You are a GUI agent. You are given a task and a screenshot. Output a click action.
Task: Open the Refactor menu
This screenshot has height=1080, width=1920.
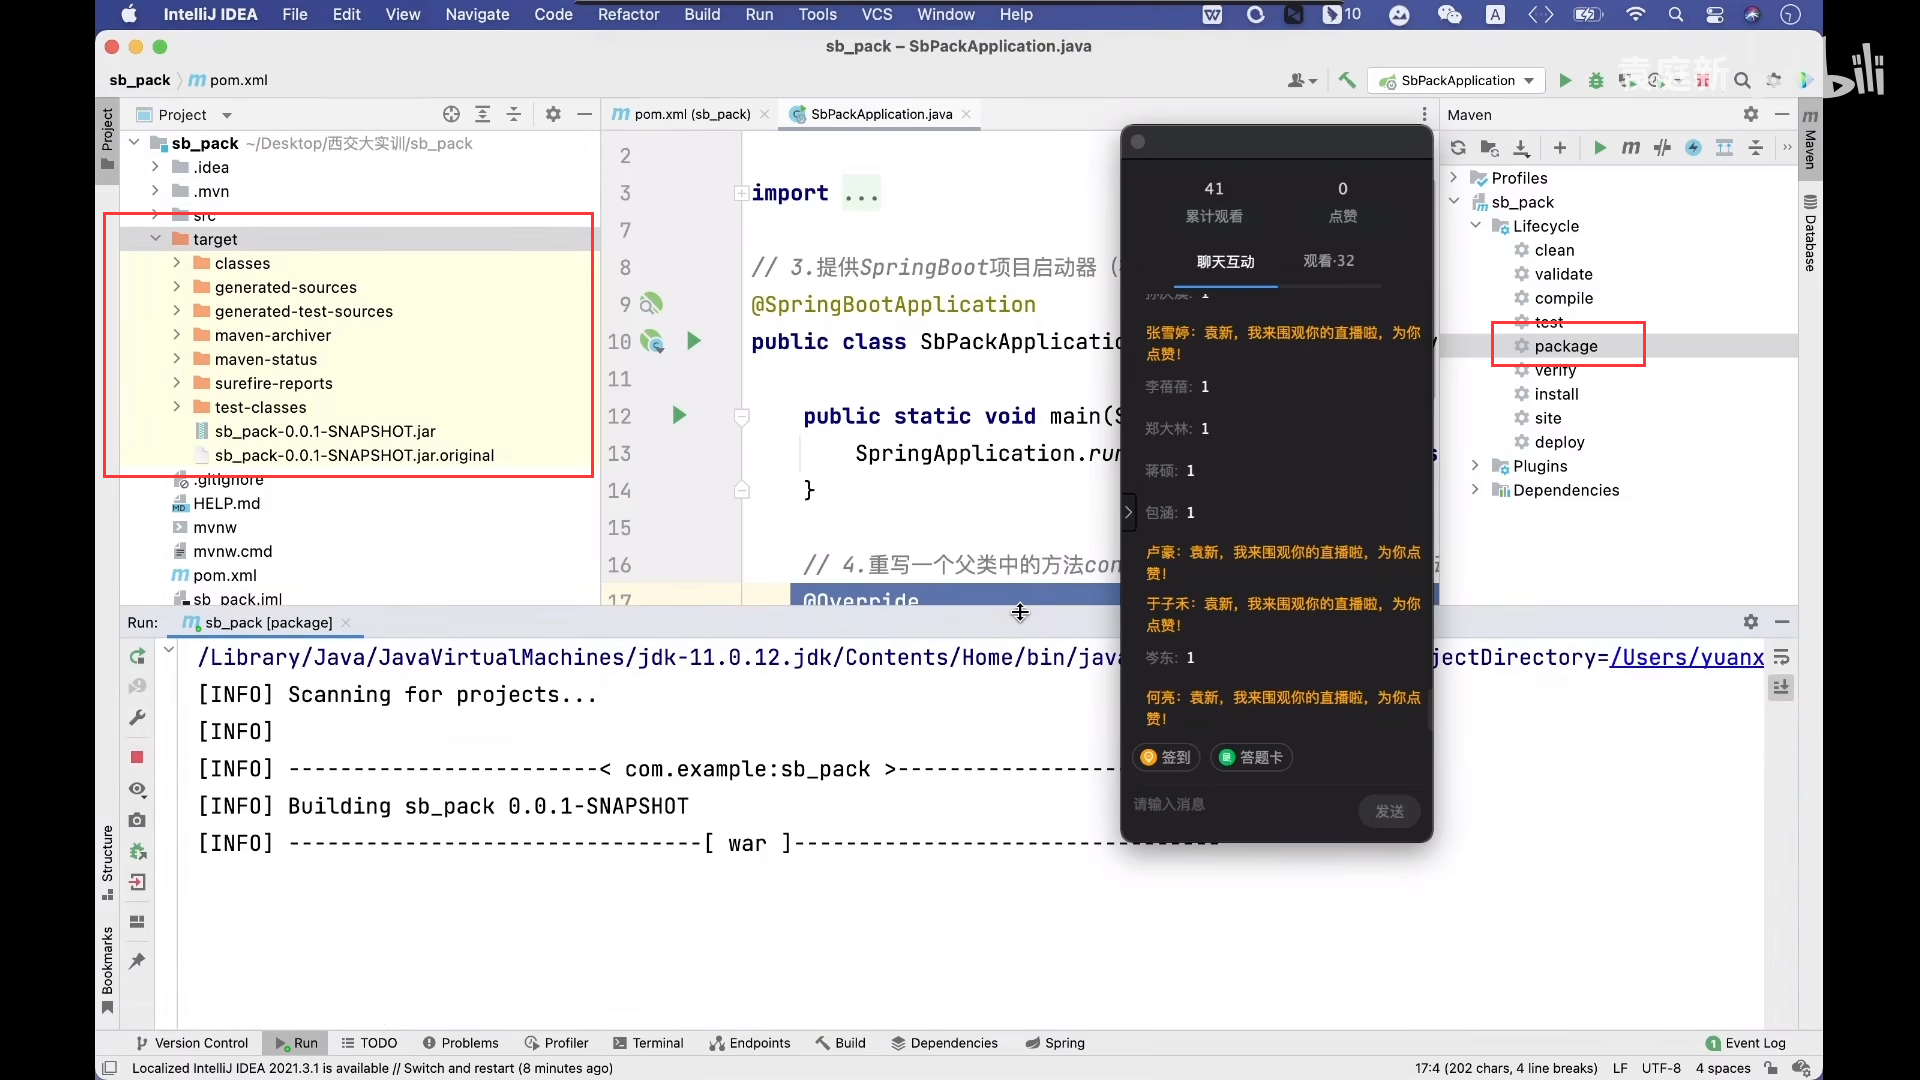(x=628, y=14)
